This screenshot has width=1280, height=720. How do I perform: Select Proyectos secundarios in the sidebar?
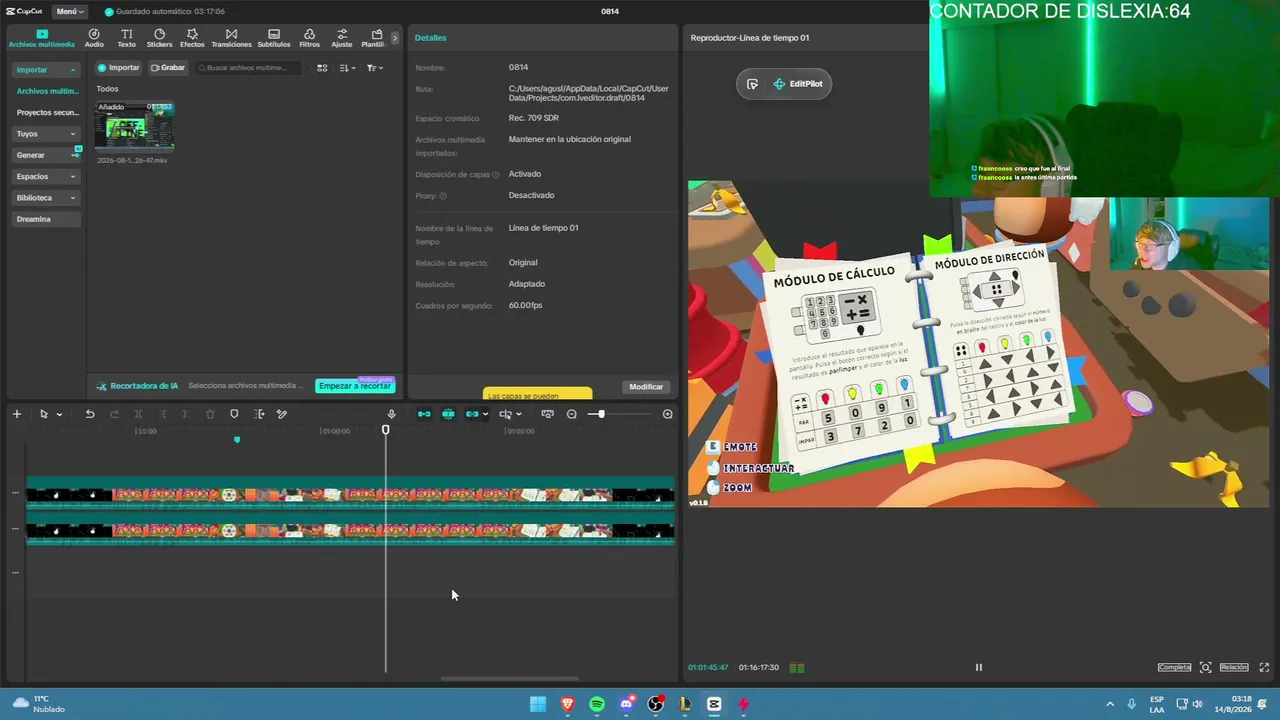click(x=47, y=112)
